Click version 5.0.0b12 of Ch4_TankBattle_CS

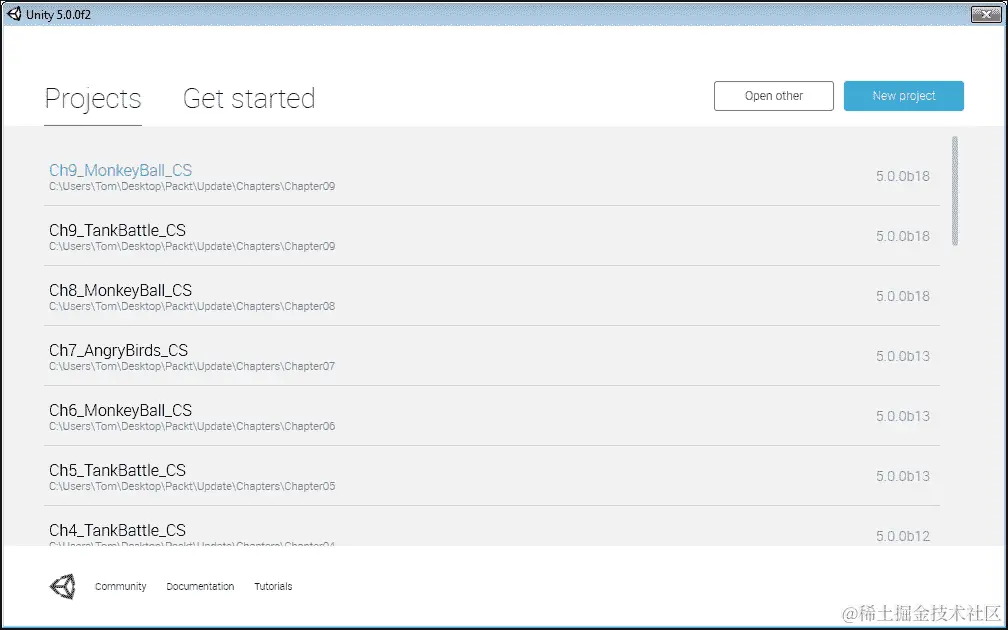tap(903, 536)
